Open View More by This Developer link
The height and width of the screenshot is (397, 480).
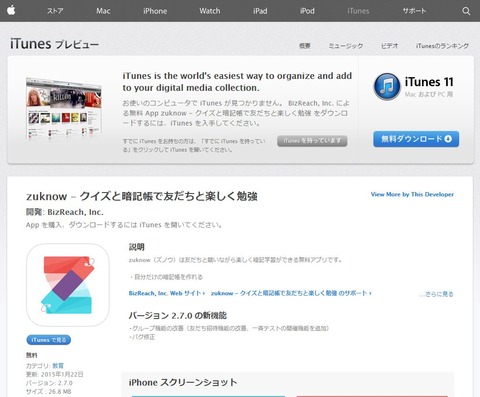point(412,194)
